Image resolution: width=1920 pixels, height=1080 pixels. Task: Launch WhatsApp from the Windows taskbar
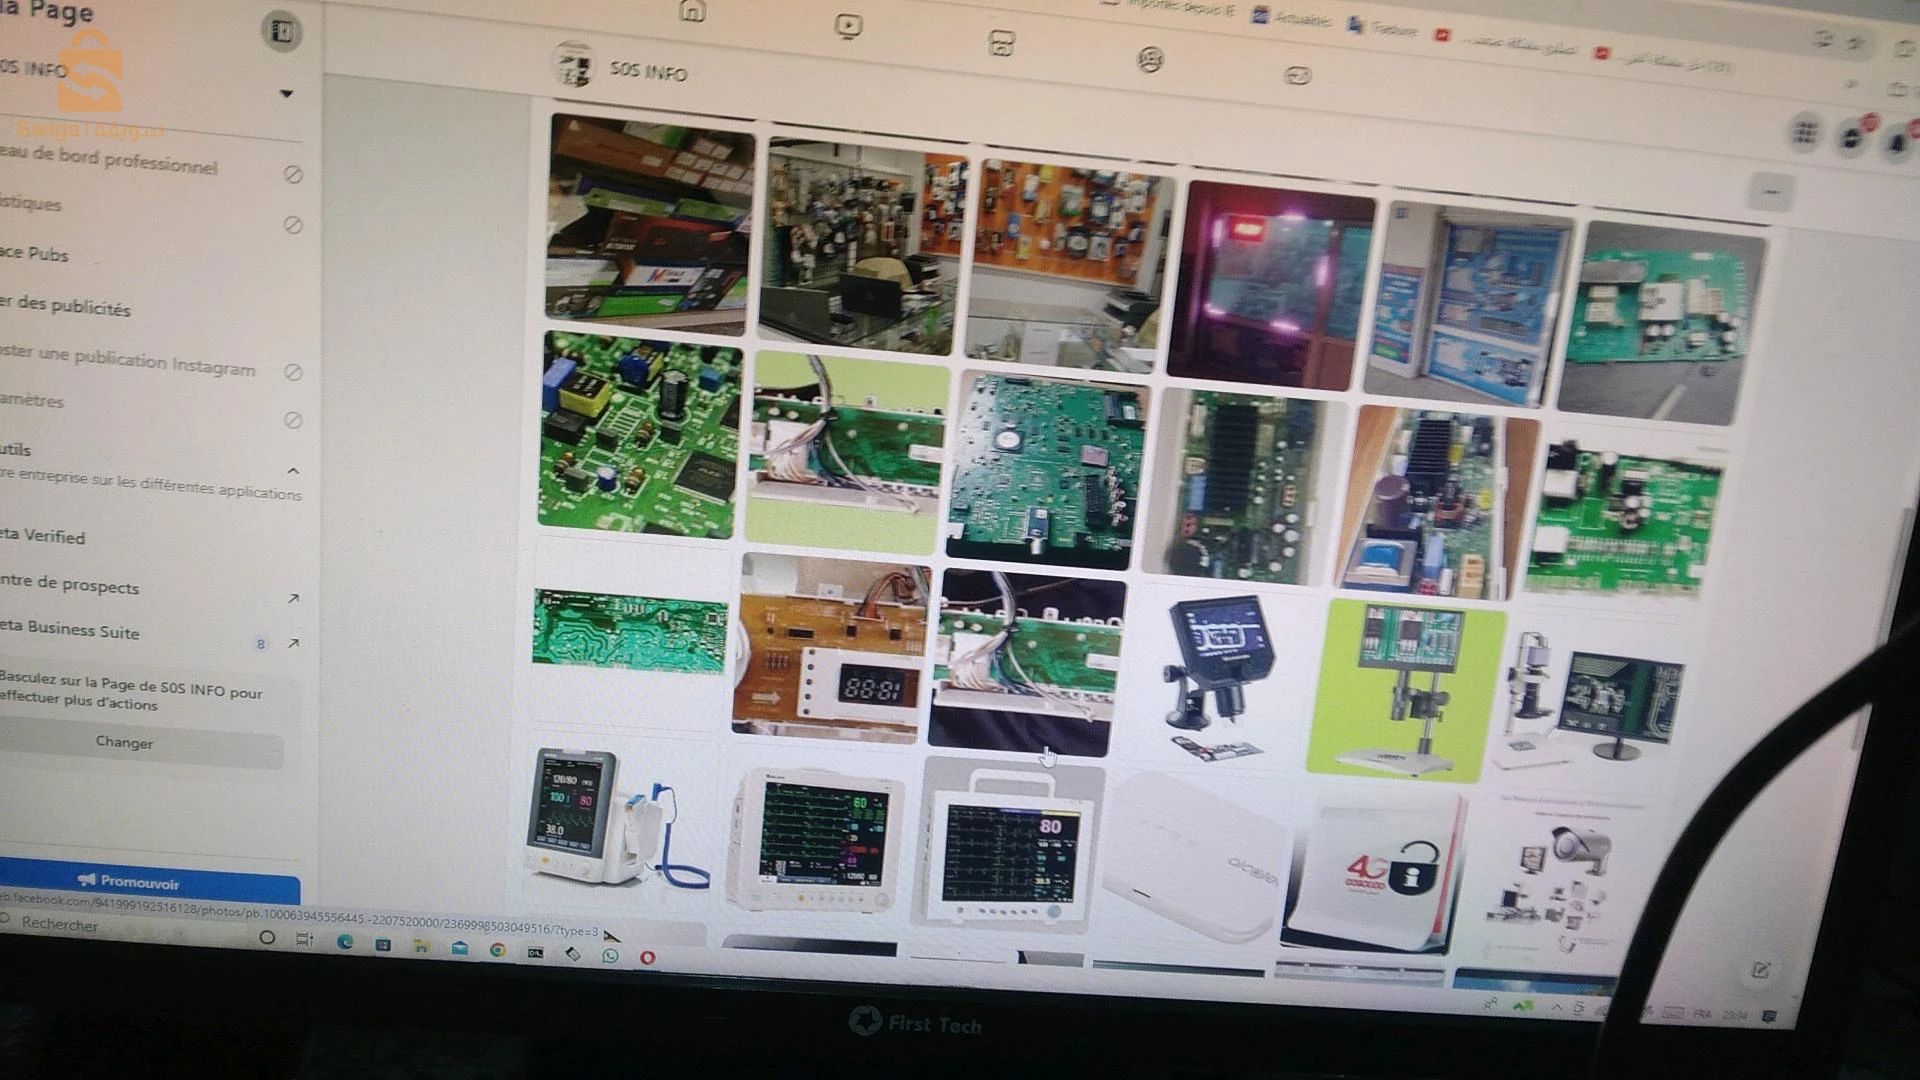coord(610,956)
